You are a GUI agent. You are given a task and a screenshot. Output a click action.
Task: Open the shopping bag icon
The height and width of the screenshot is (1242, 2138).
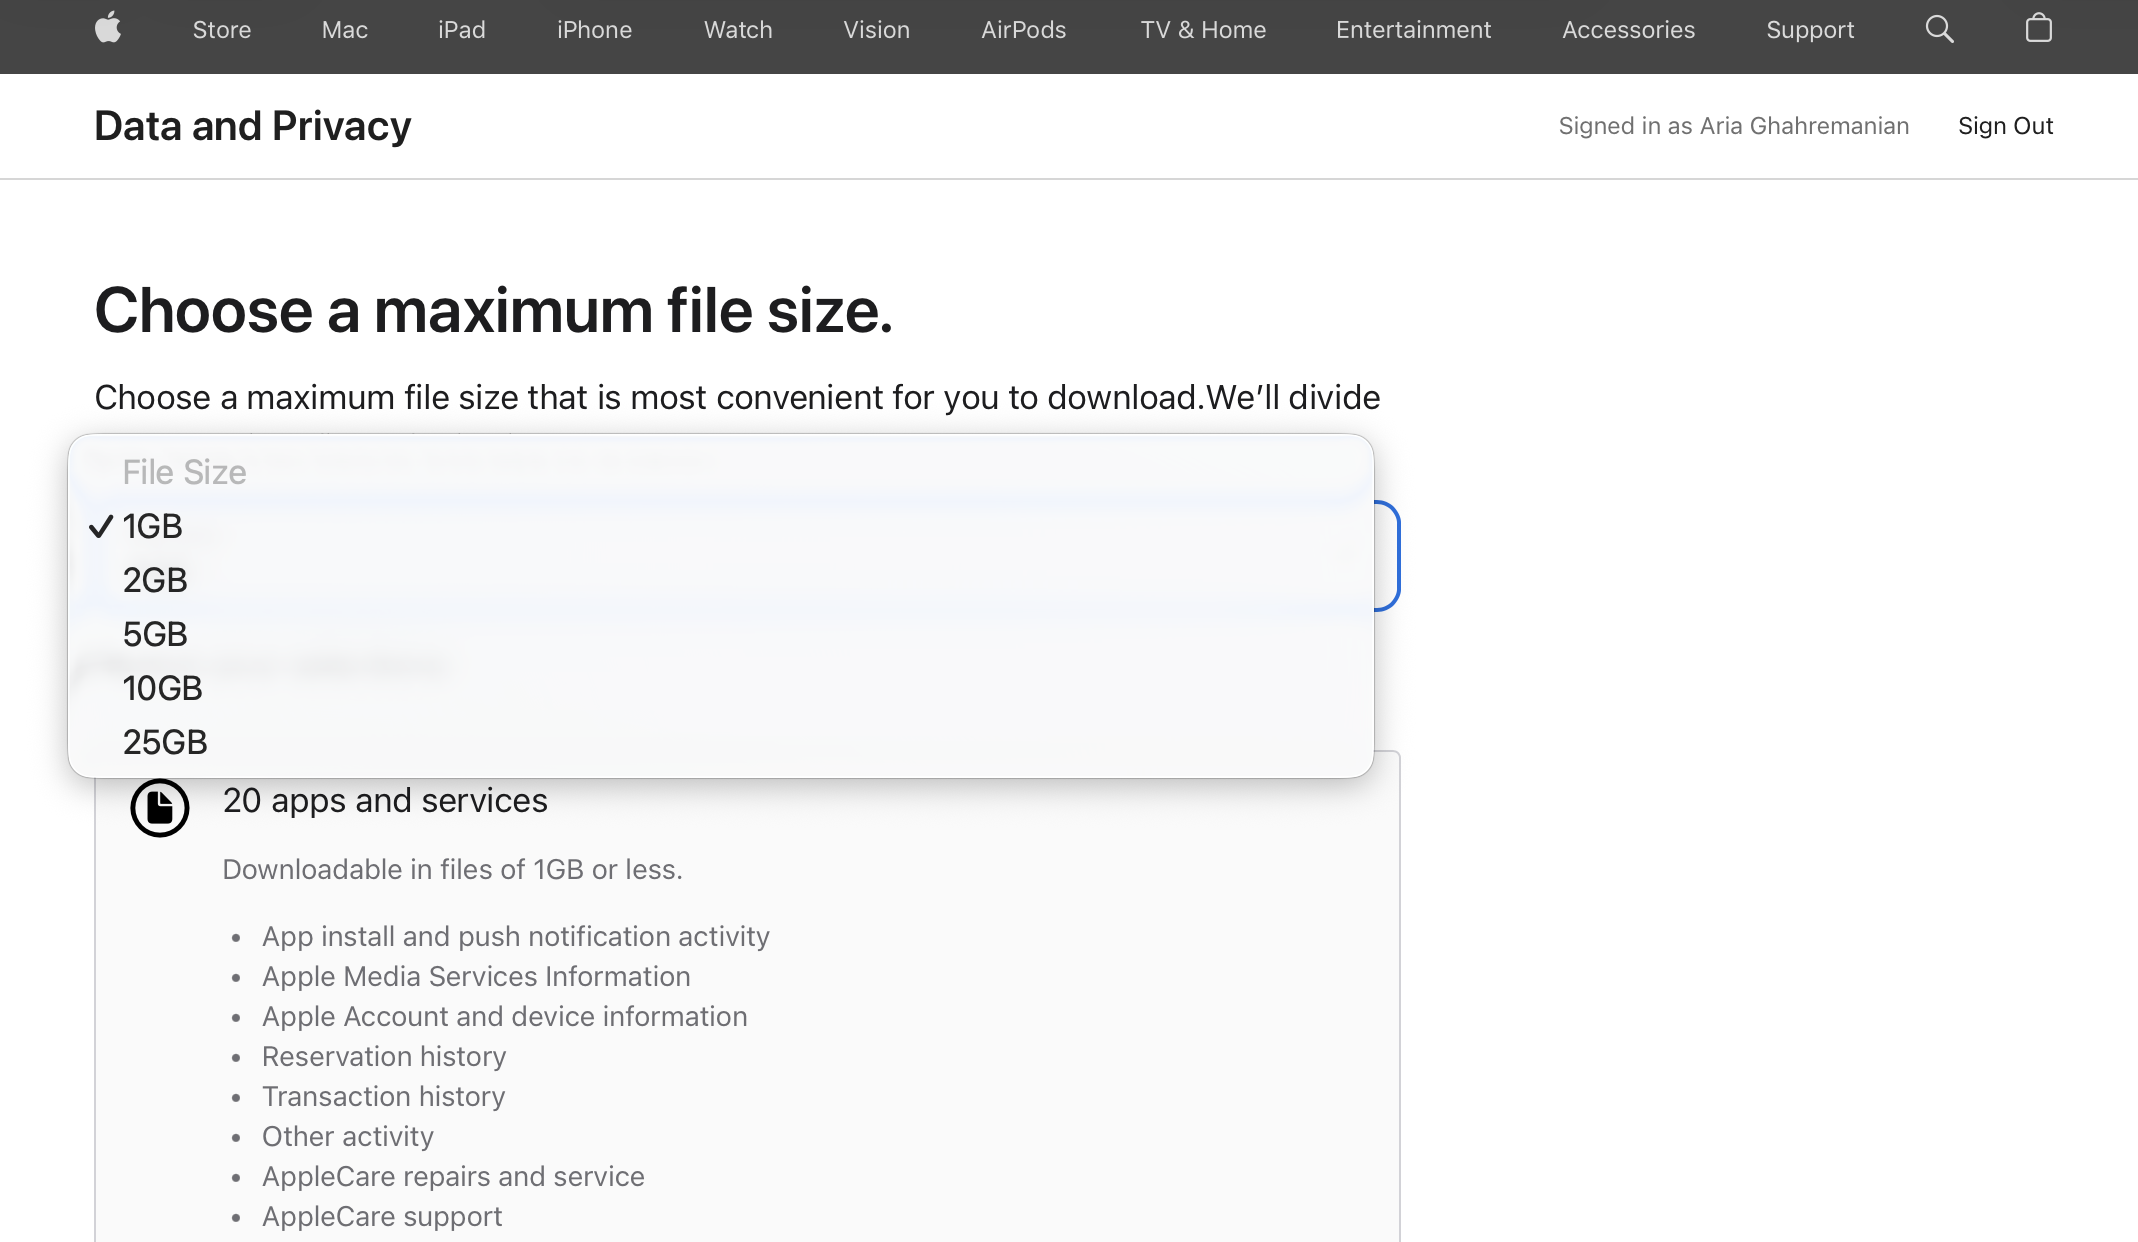pos(2038,29)
